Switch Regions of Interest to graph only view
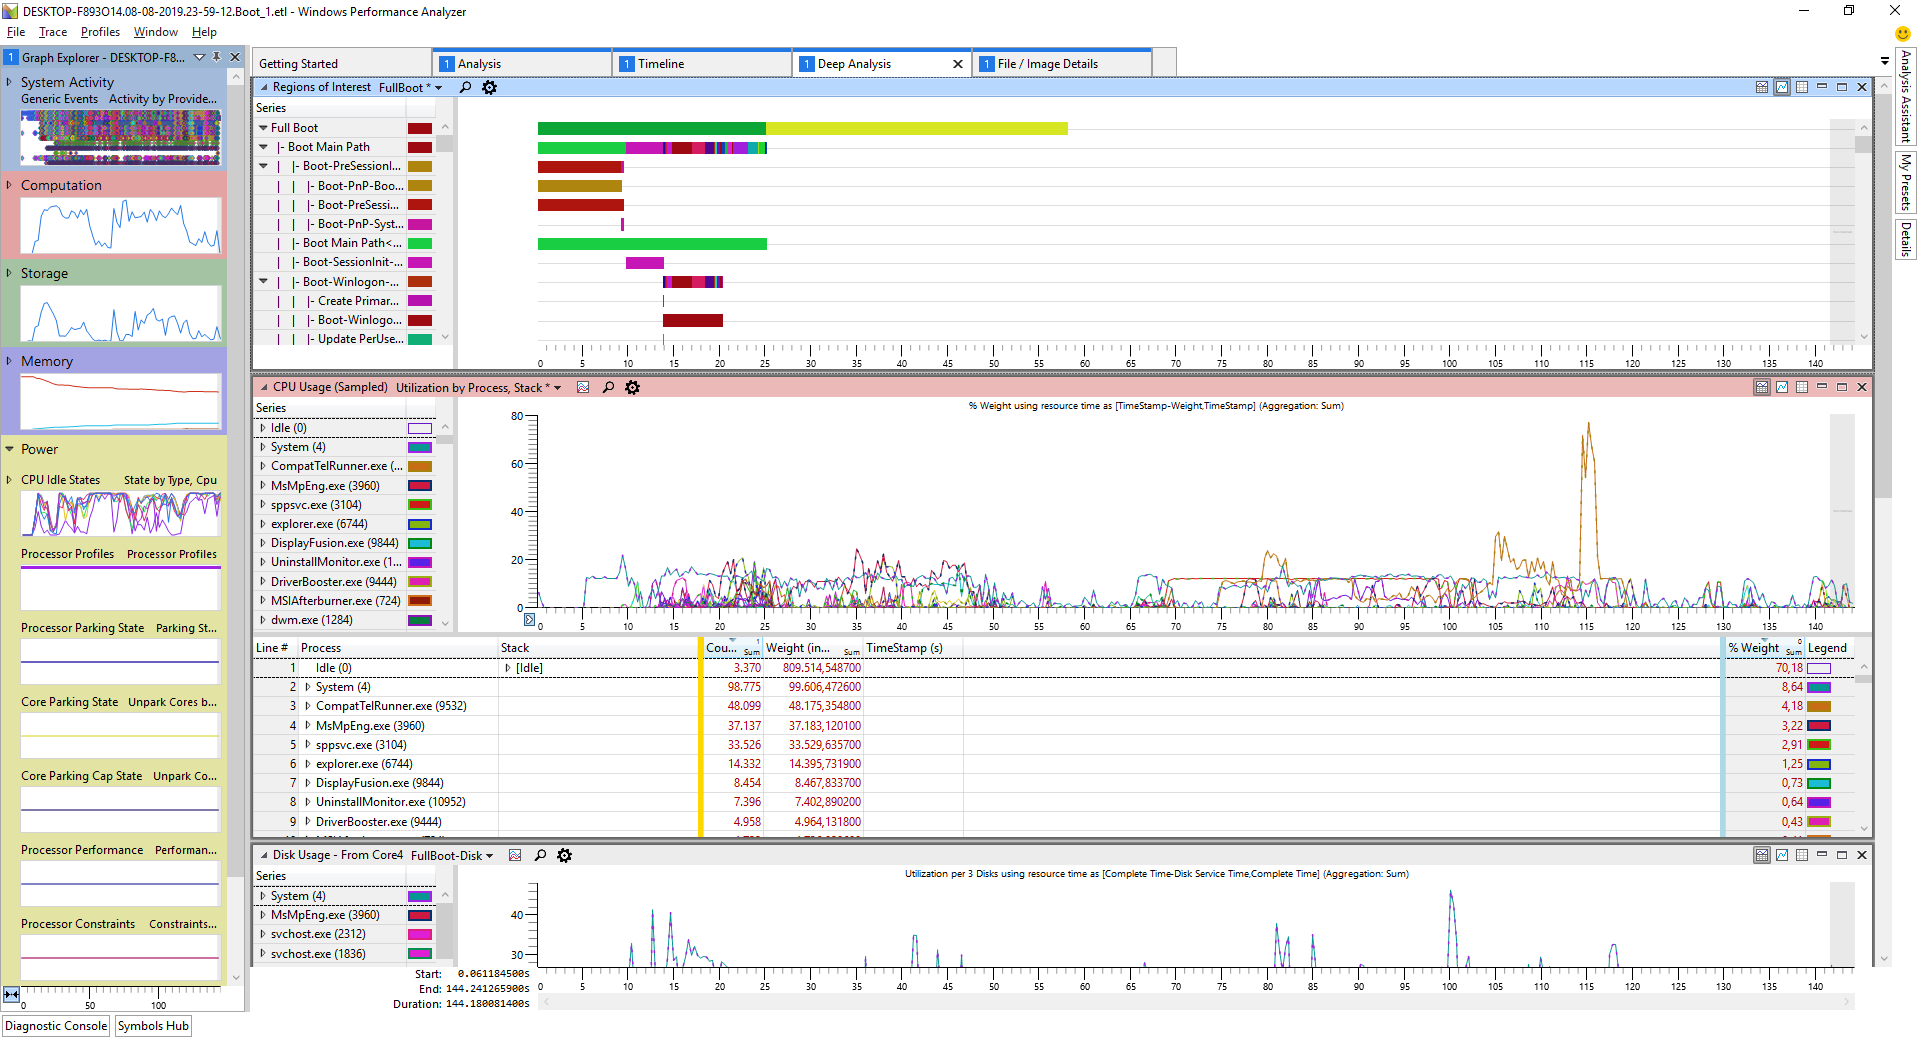 [1782, 88]
